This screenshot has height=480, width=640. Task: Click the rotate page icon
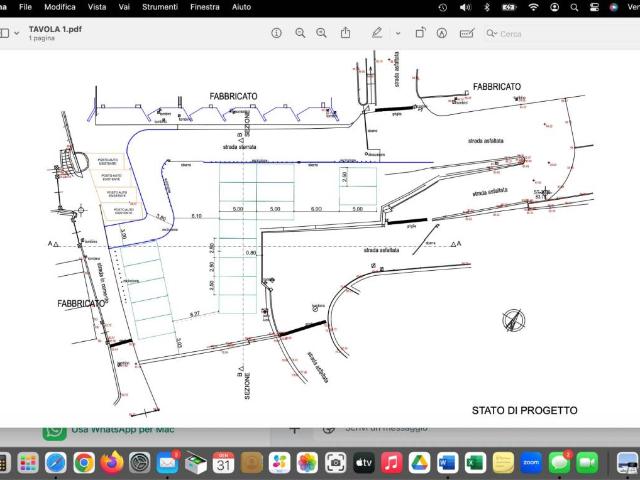click(418, 33)
